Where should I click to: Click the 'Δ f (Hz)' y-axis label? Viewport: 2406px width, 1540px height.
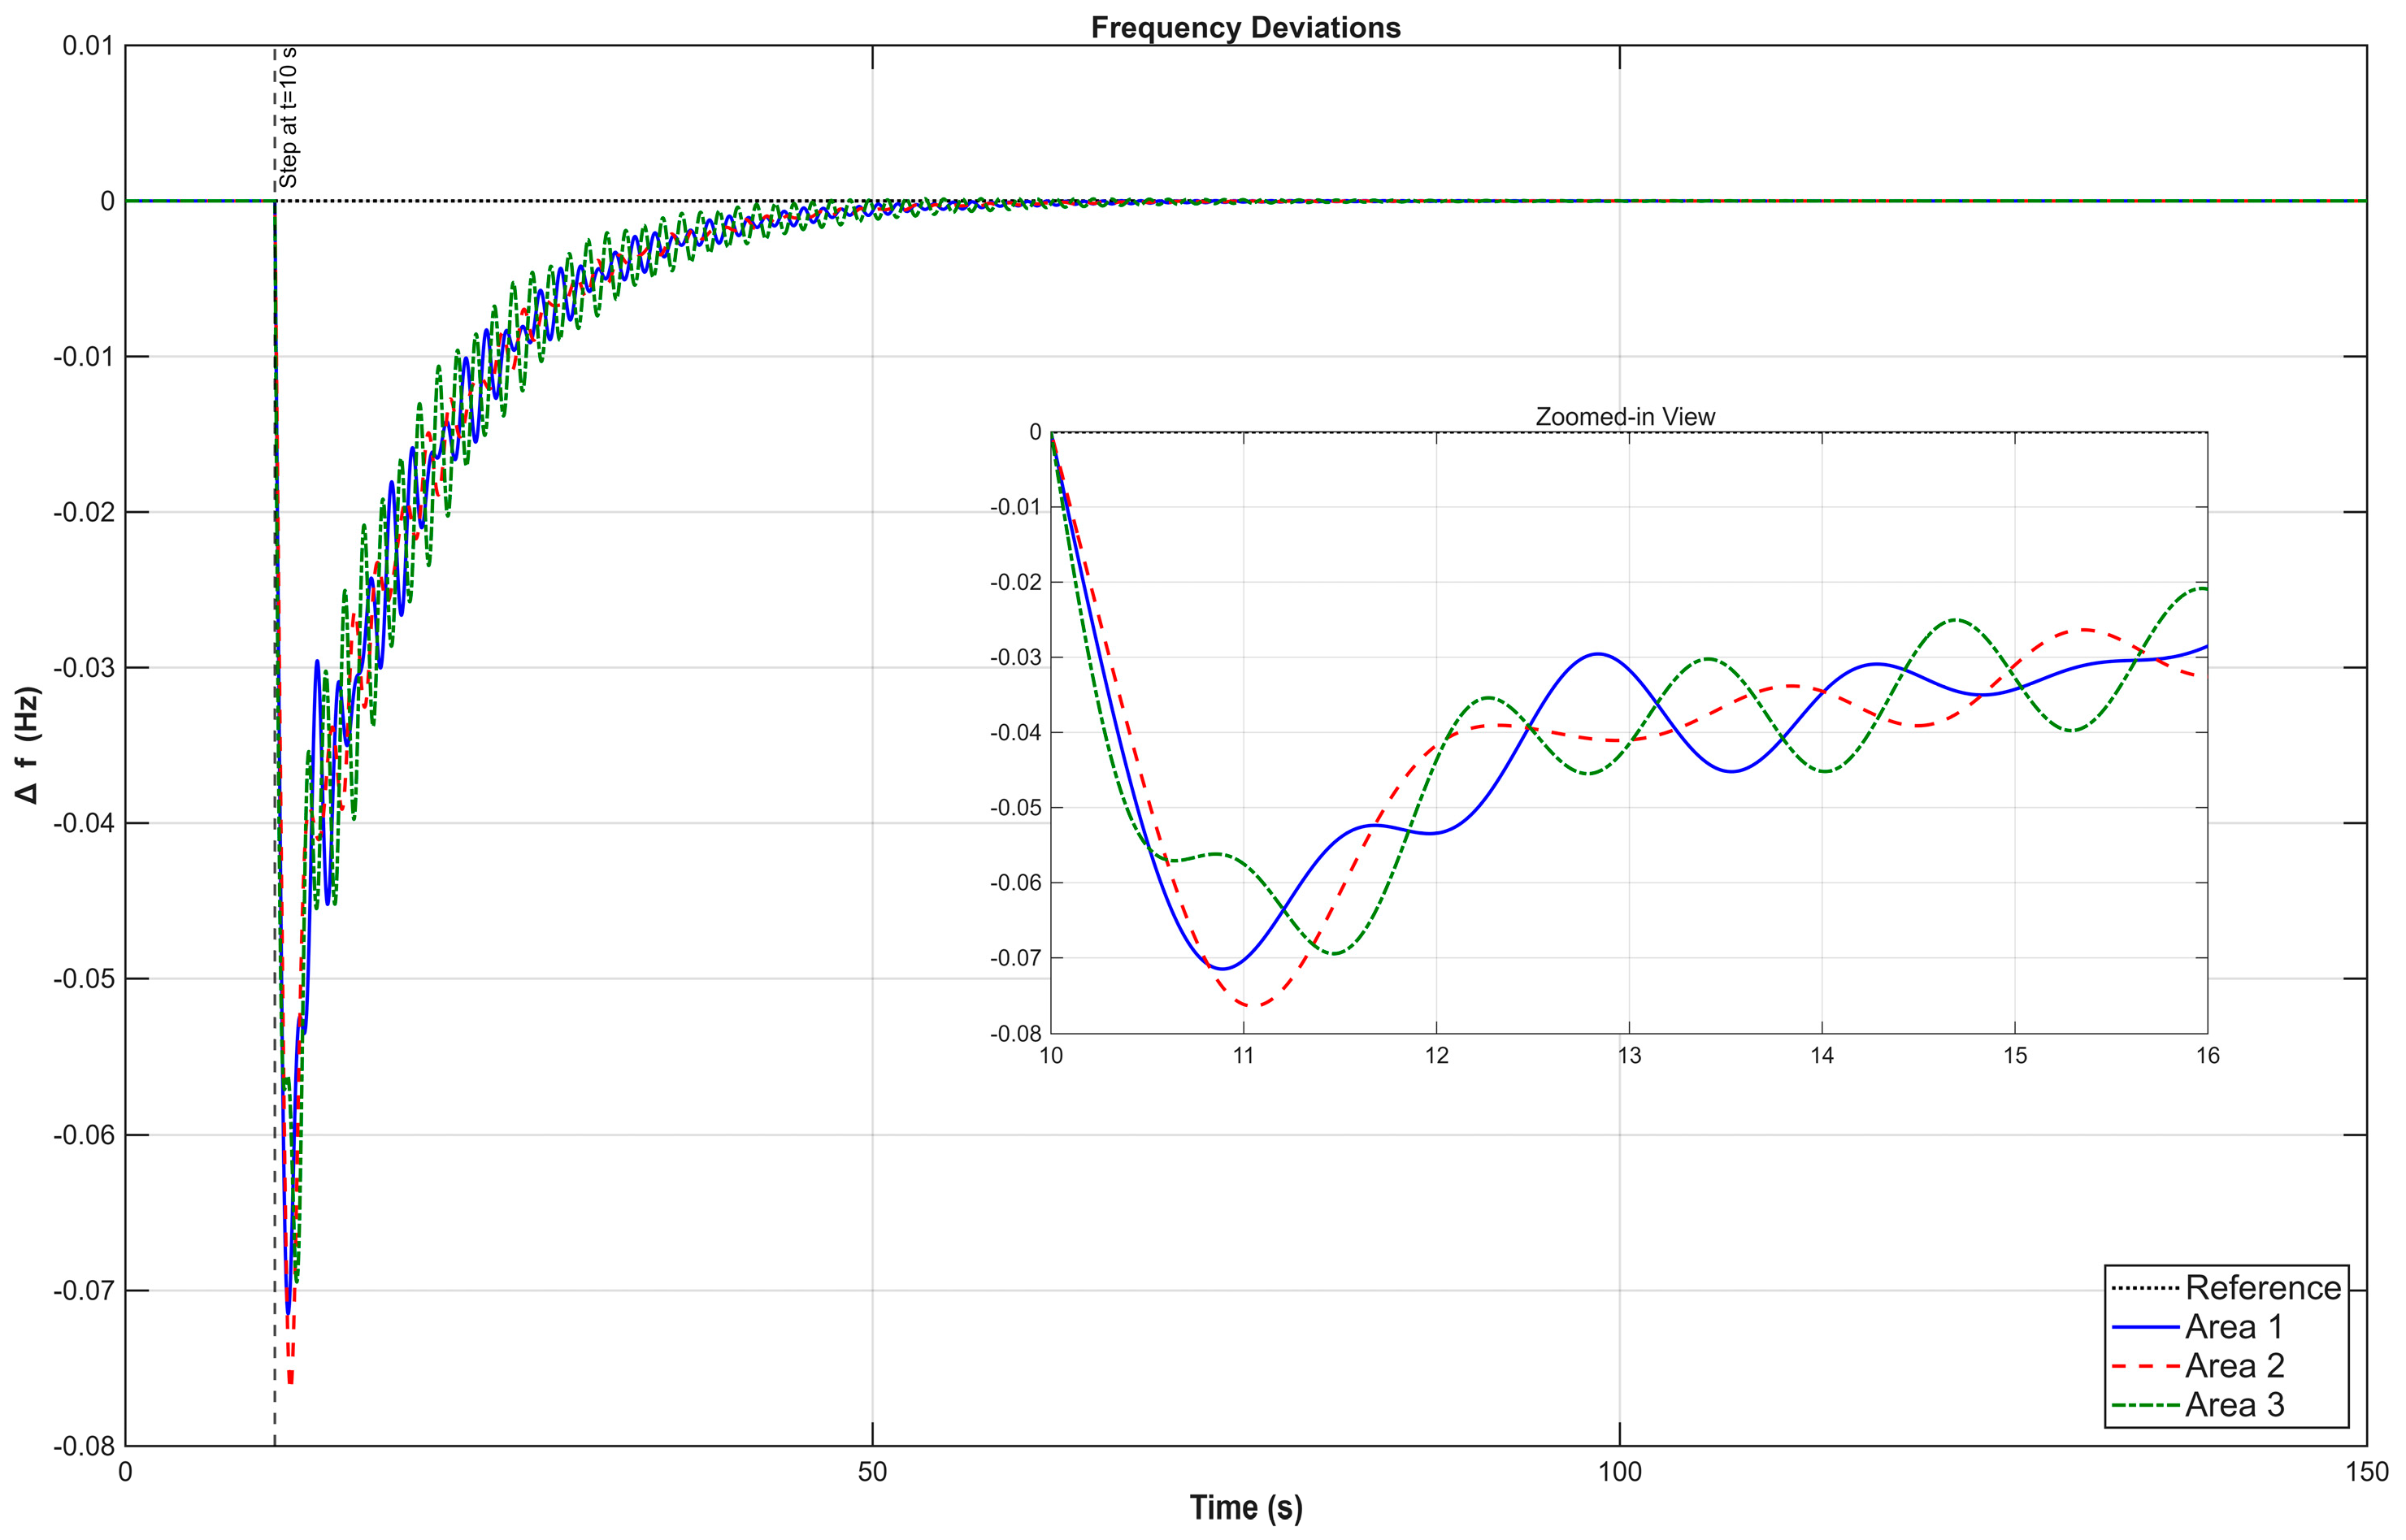point(28,744)
